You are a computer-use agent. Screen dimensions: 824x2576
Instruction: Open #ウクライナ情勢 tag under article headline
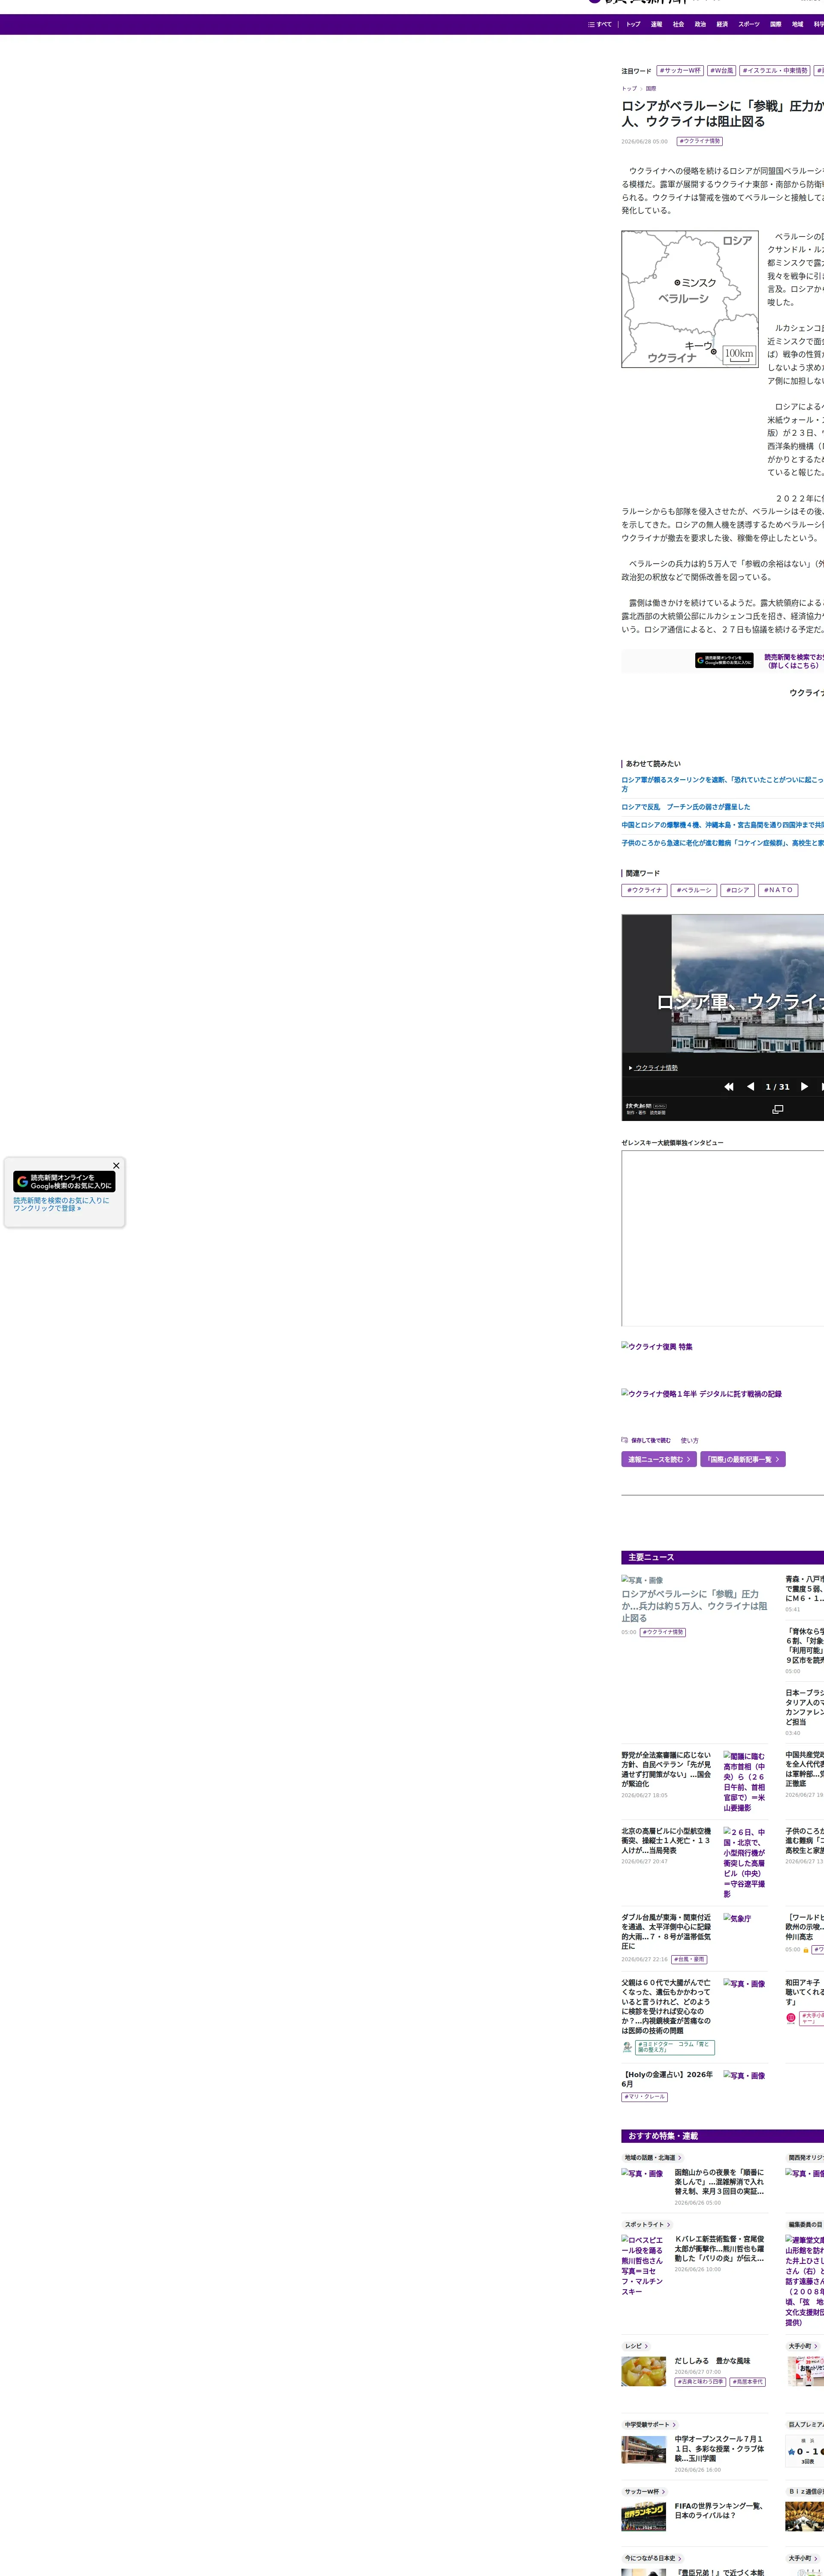700,141
